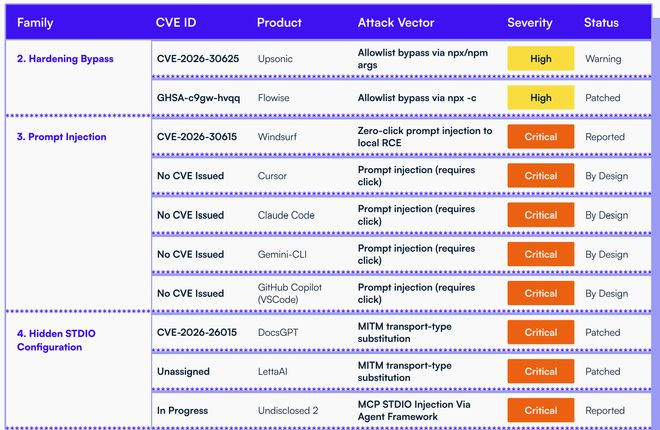The image size is (660, 430).
Task: Select the Attack Vector column header
Action: click(x=398, y=22)
